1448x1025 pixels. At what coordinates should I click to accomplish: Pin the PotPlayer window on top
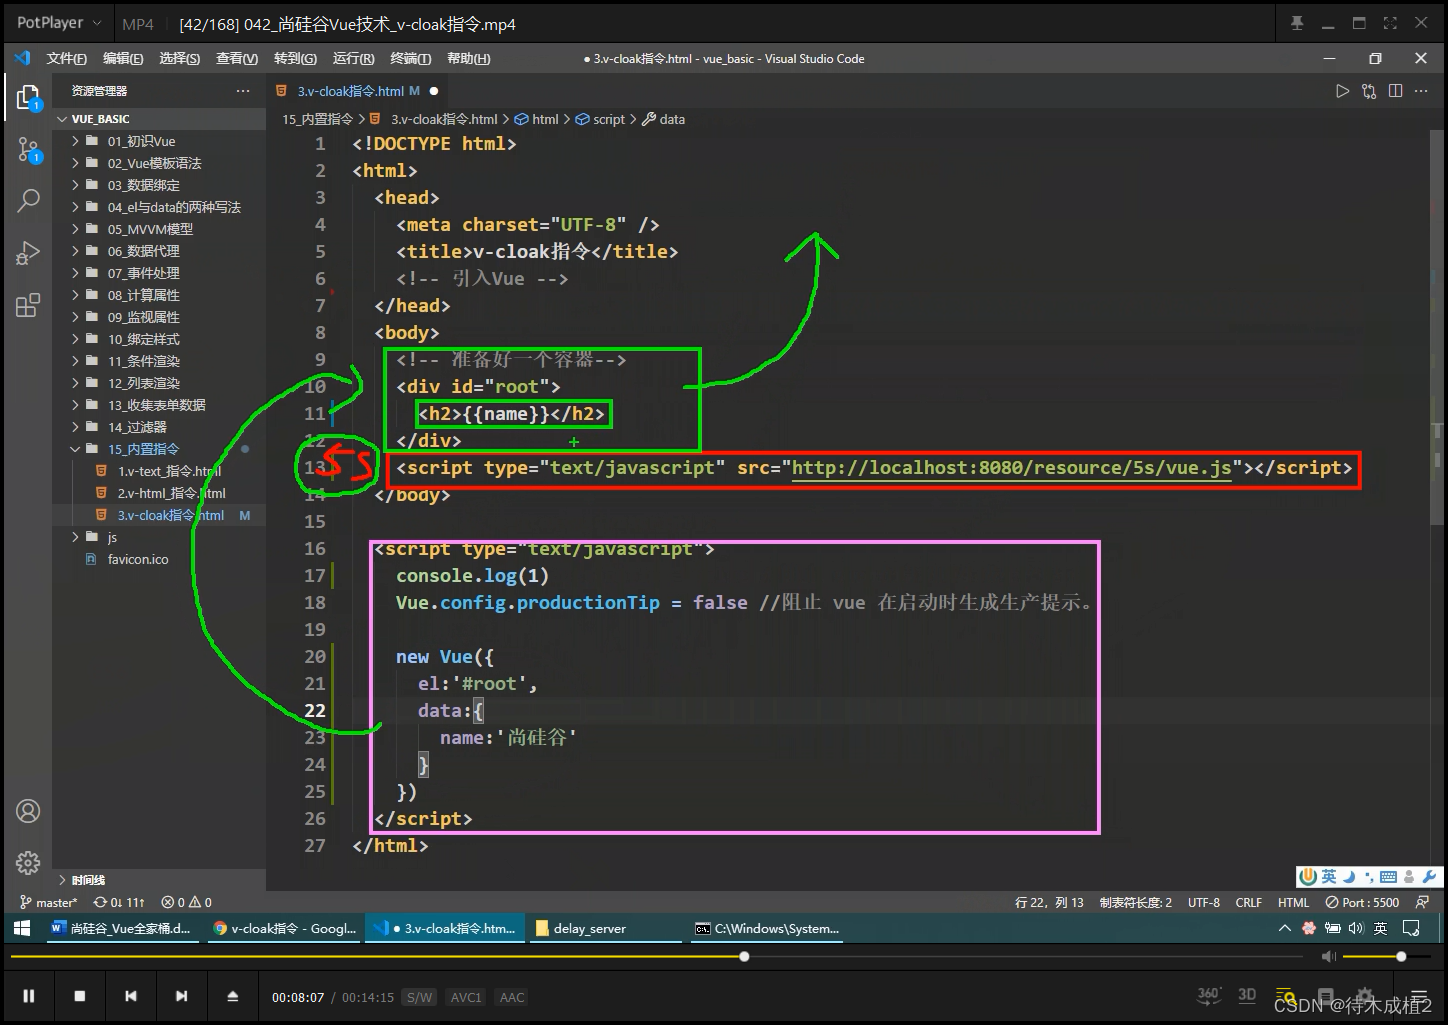[1297, 23]
